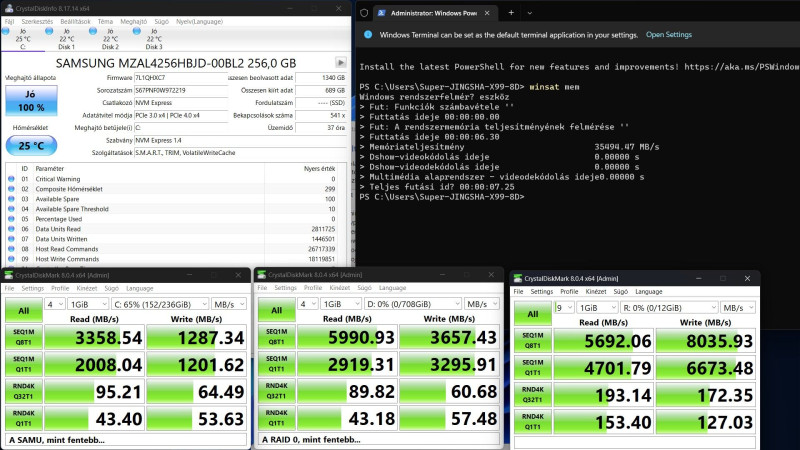
Task: Click the Data Units Read status dot
Action: [11, 229]
